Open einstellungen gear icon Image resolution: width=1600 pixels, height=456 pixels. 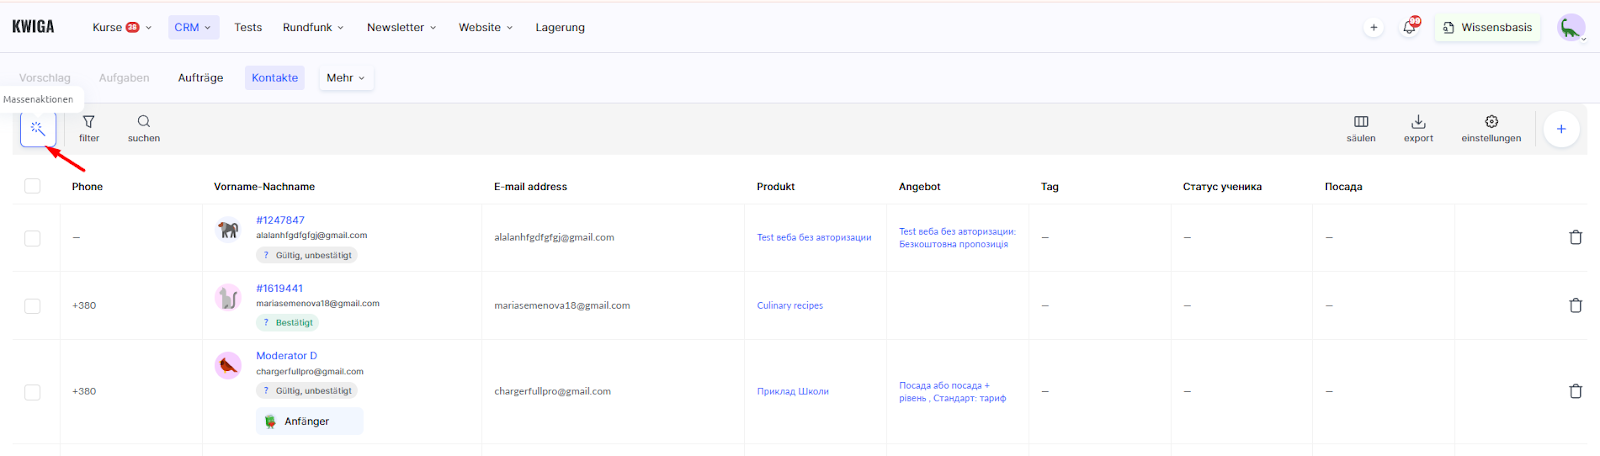1491,122
